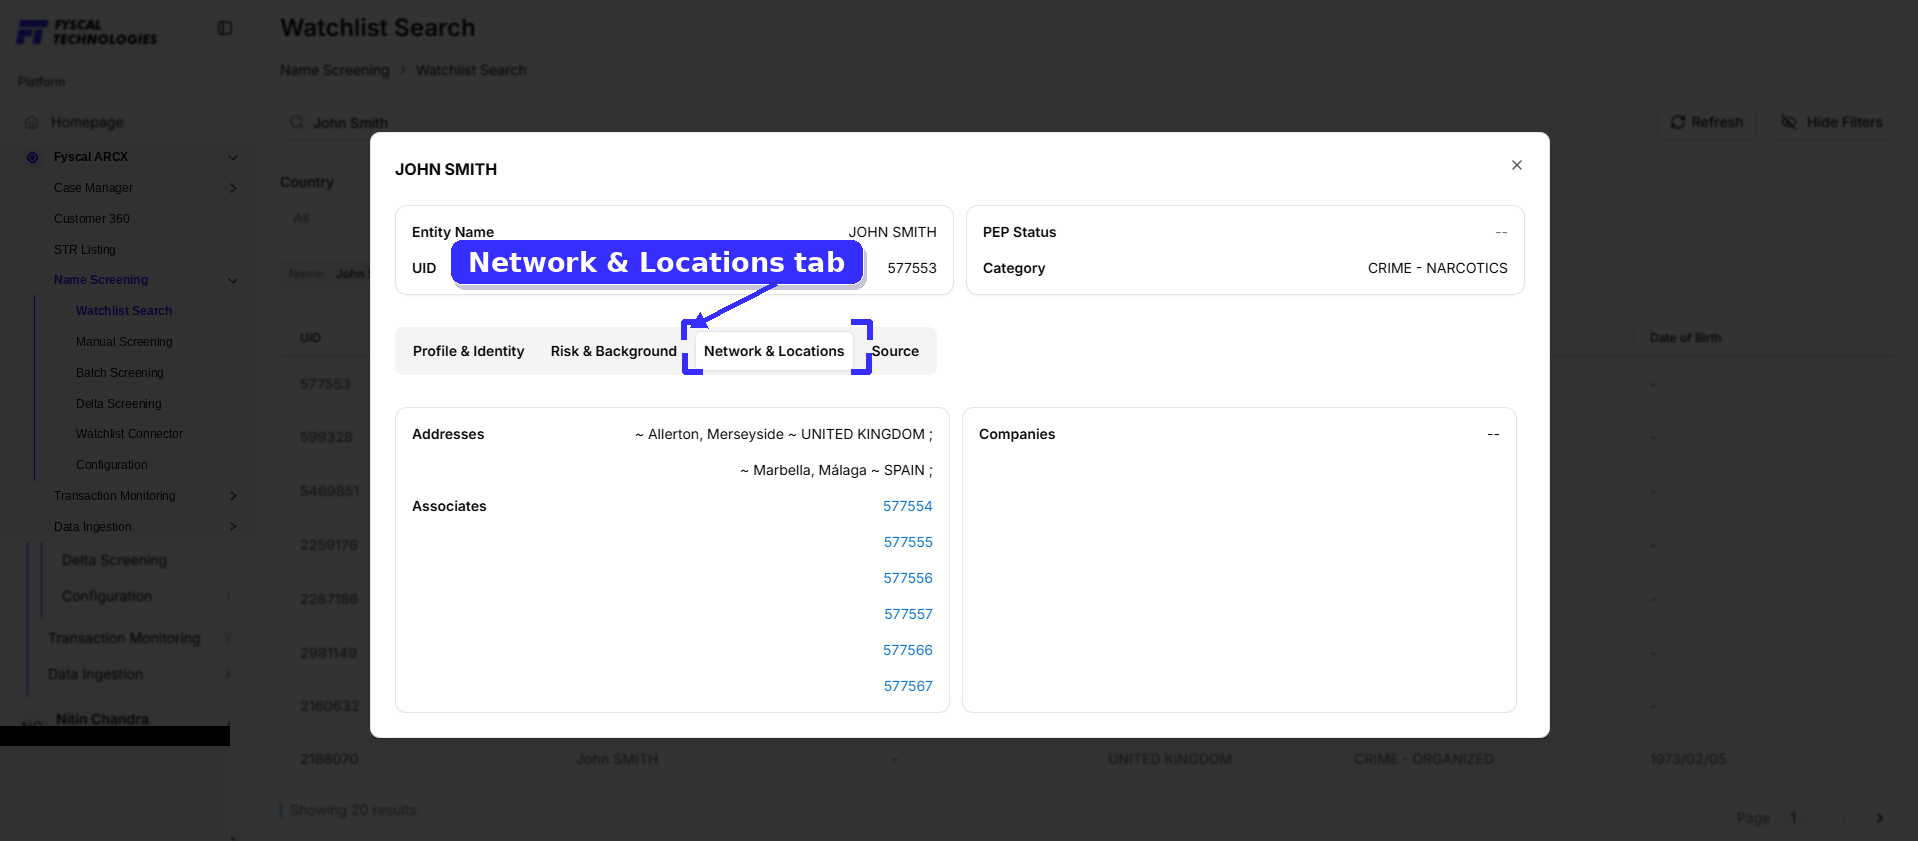Go to next results page arrow
The image size is (1918, 841).
point(1880,818)
